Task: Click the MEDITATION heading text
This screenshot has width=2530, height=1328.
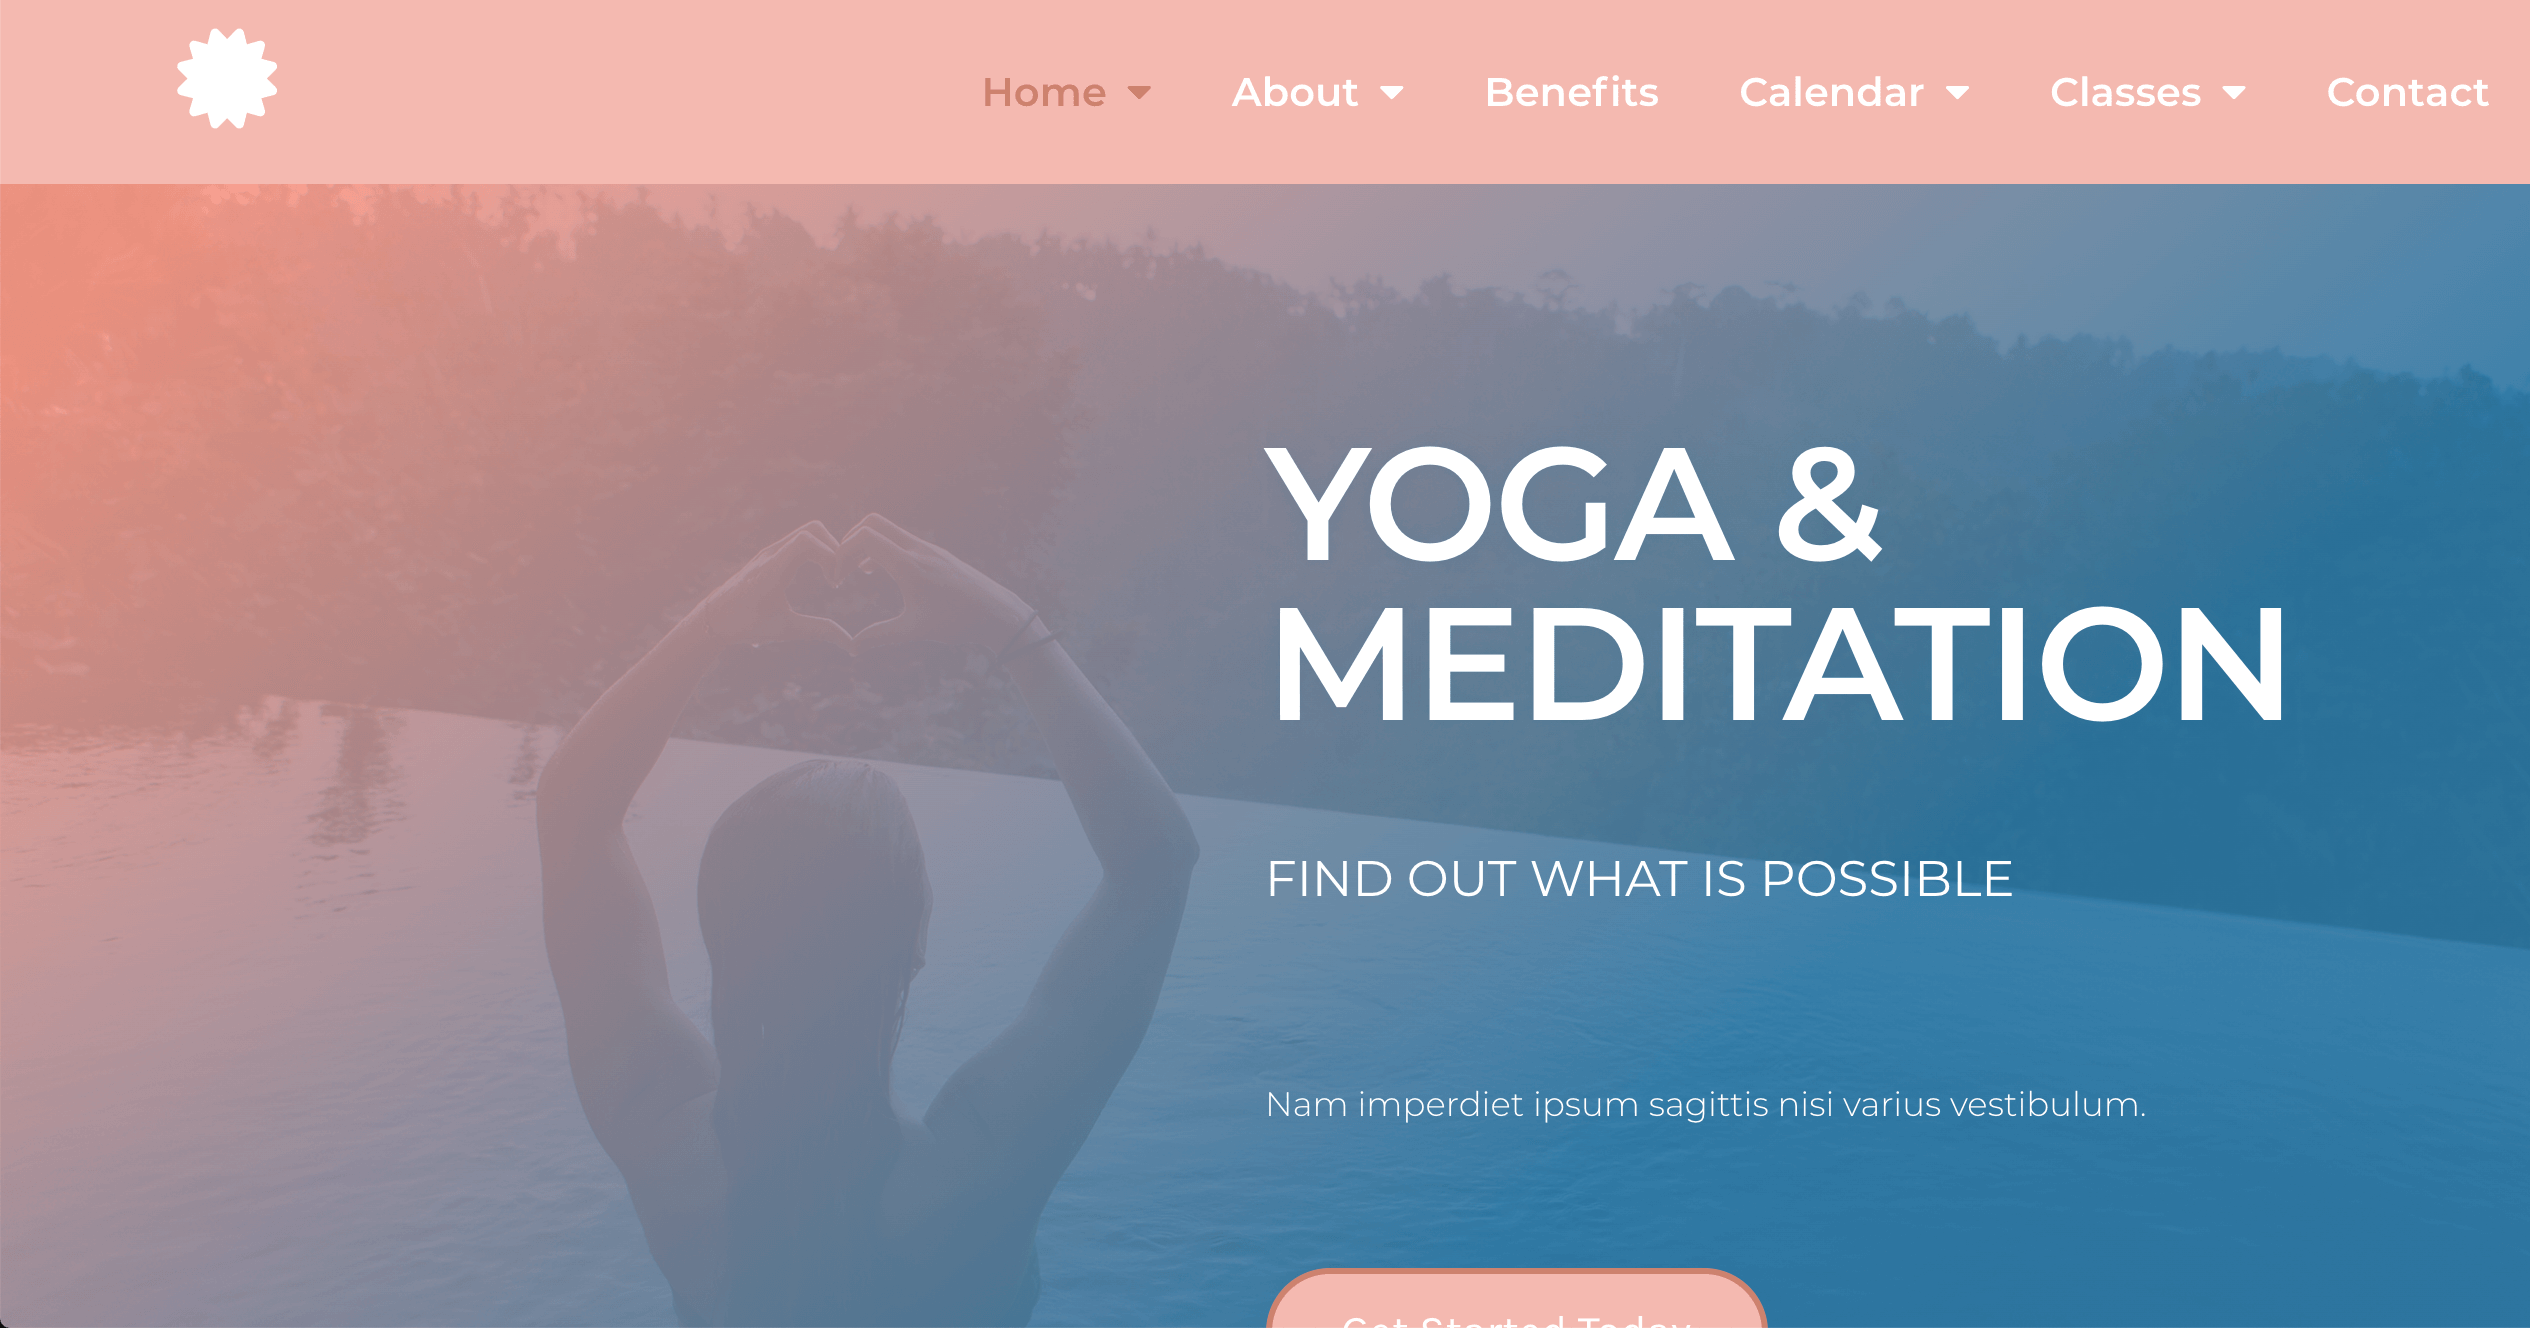Action: click(1777, 665)
